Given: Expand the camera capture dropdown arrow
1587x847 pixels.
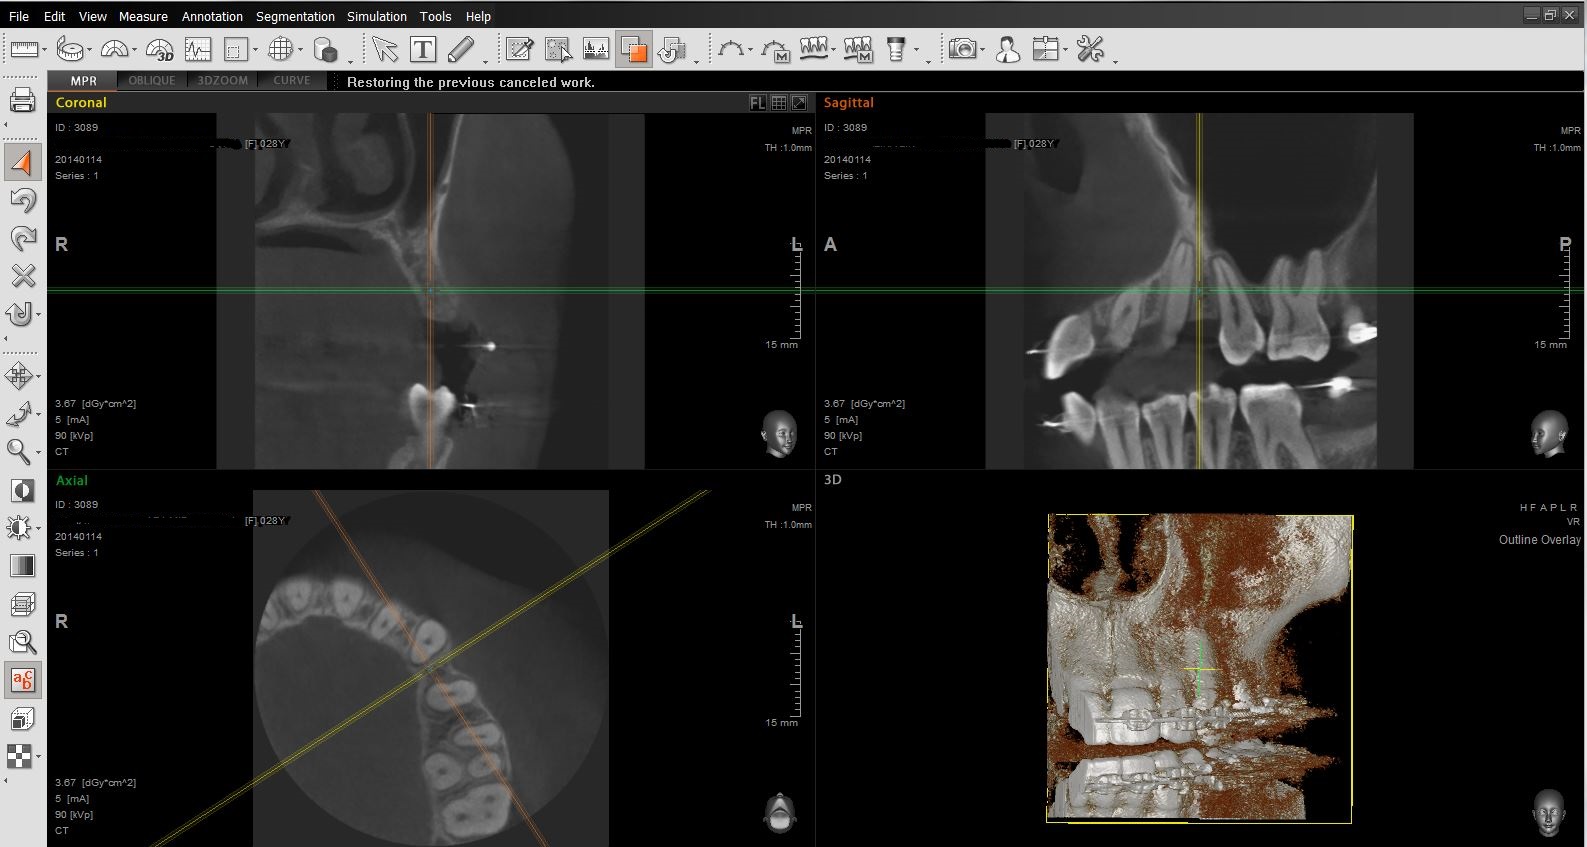Looking at the screenshot, I should point(982,51).
